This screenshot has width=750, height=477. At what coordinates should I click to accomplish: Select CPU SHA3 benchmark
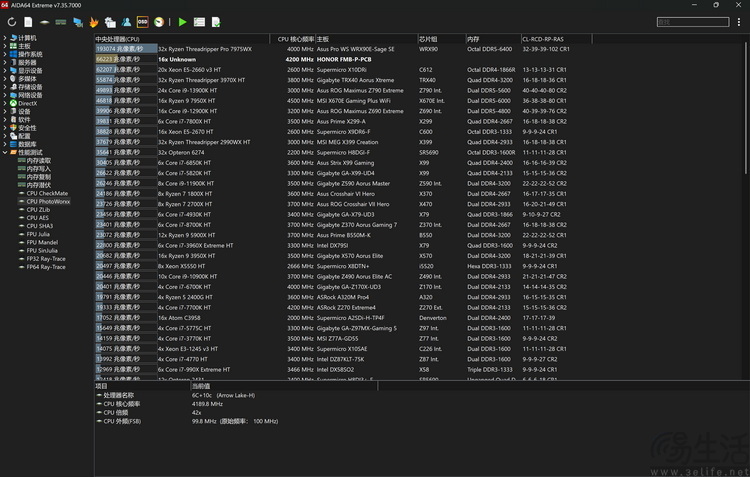[x=40, y=226]
